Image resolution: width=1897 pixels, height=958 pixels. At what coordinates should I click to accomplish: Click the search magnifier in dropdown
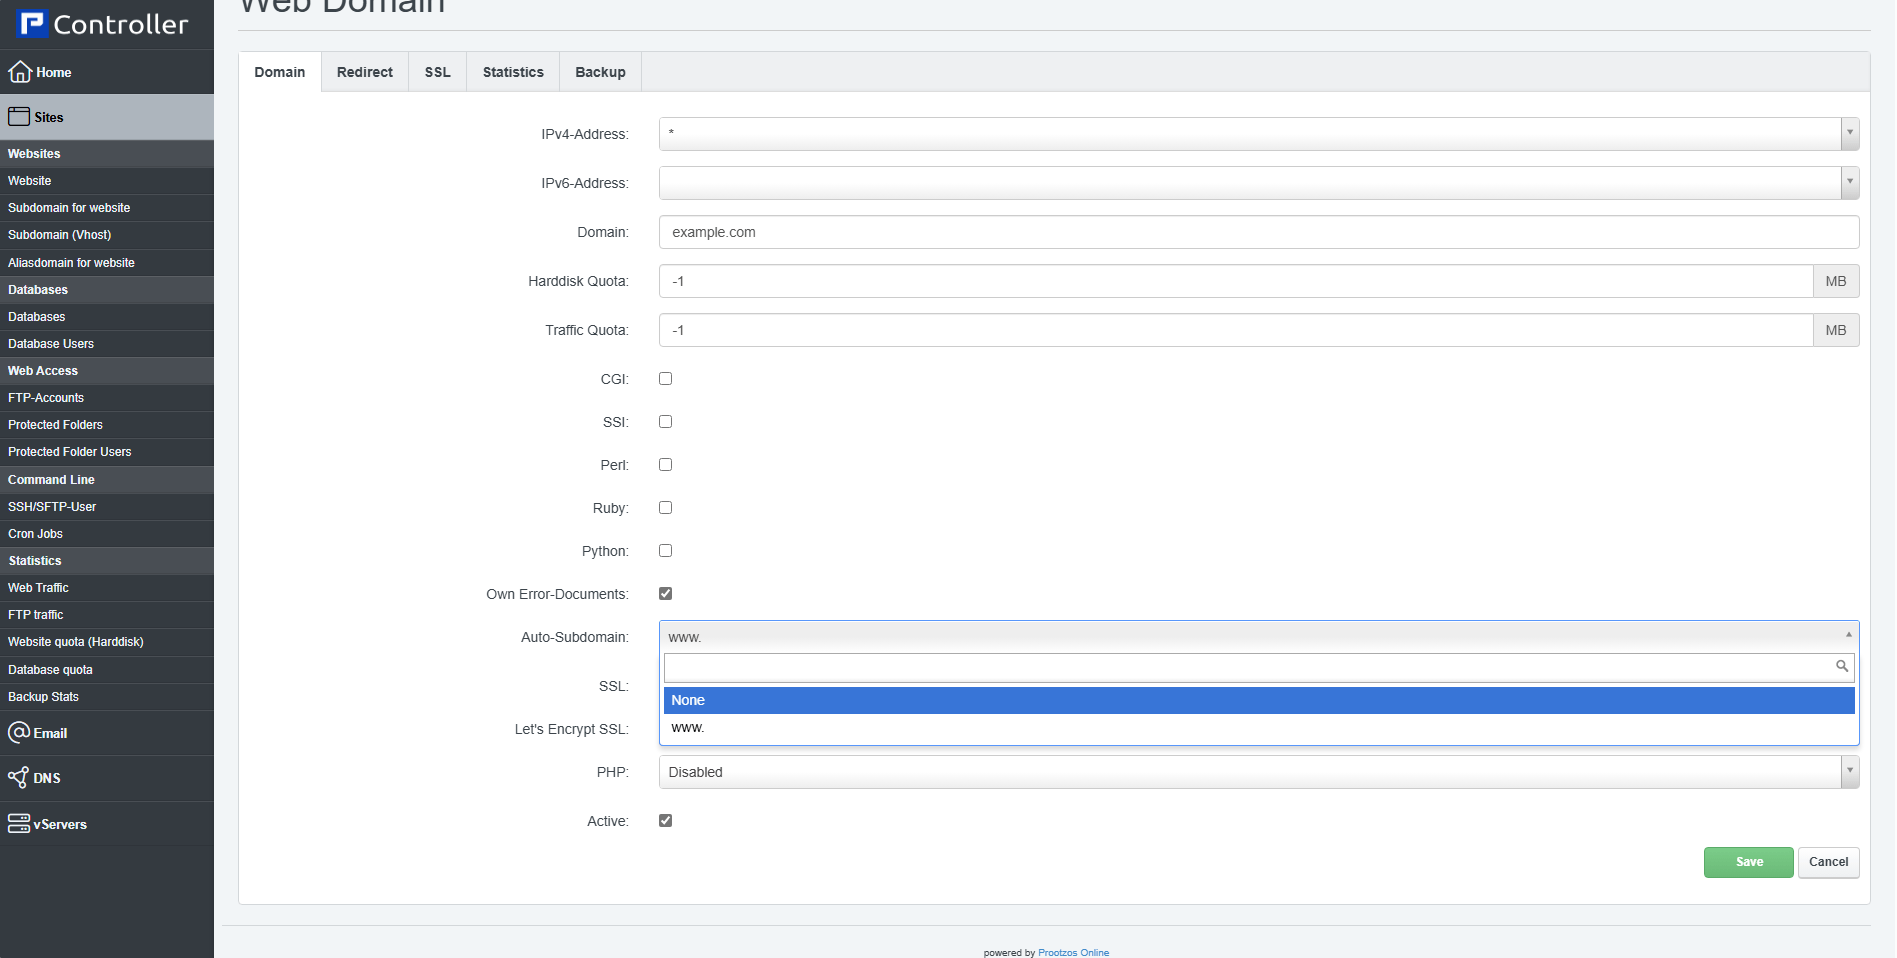pos(1841,667)
